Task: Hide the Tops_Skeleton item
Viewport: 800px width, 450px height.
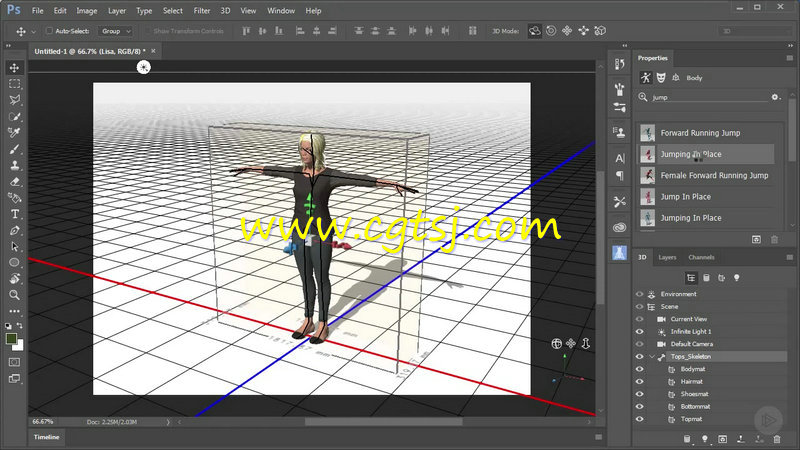Action: click(x=639, y=357)
